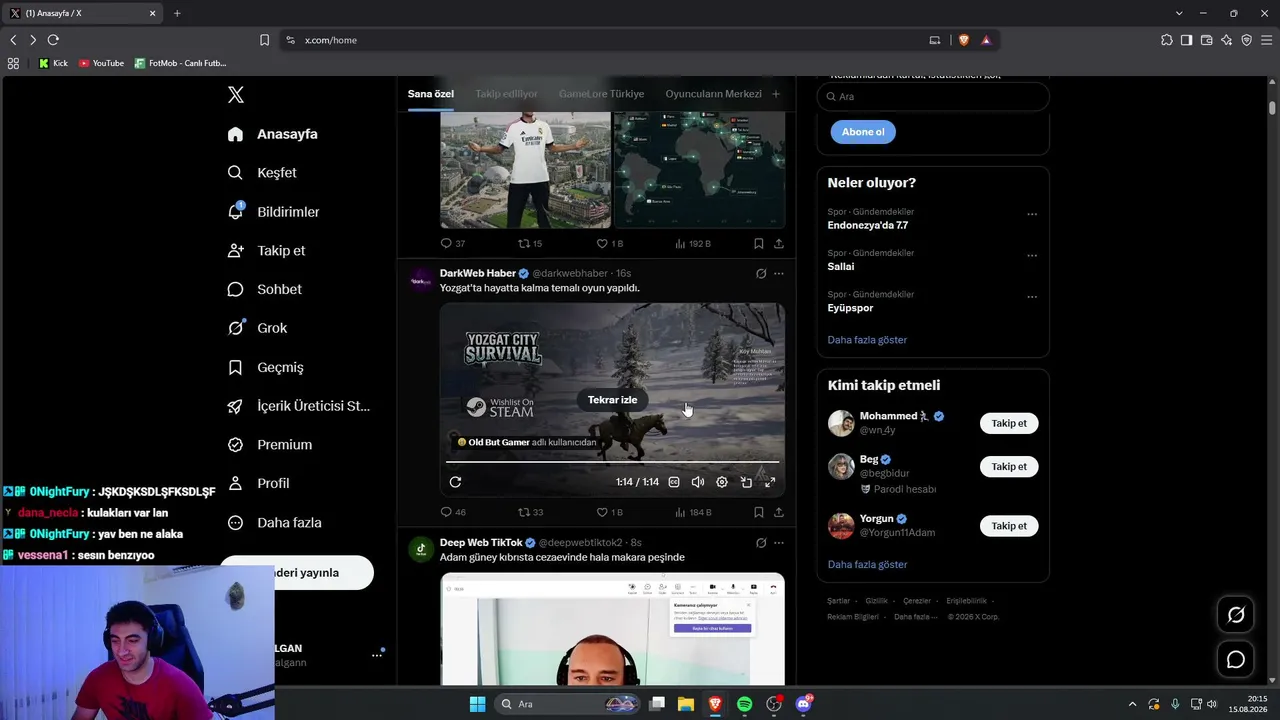The height and width of the screenshot is (720, 1280).
Task: Click the X logo in the sidebar
Action: click(236, 95)
